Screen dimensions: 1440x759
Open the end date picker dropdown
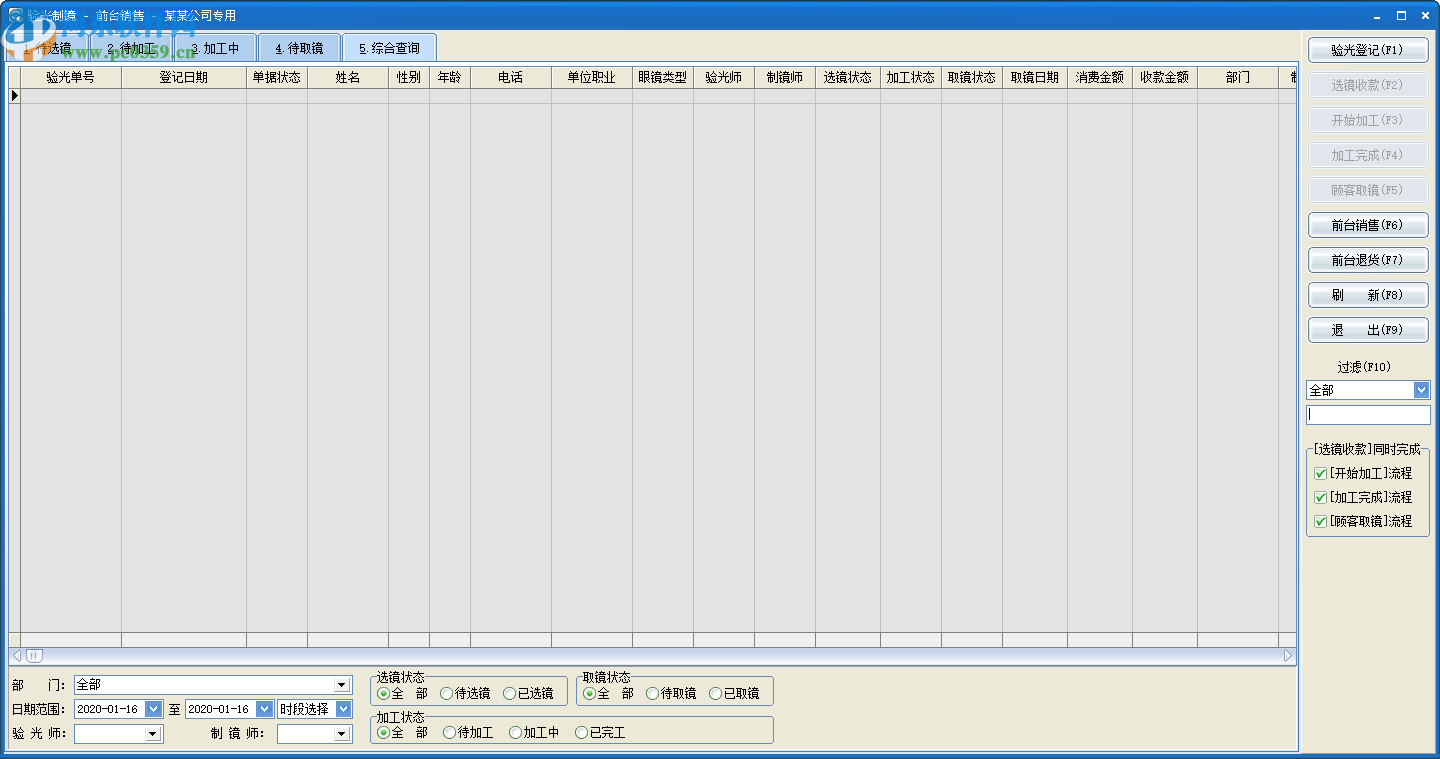[264, 709]
